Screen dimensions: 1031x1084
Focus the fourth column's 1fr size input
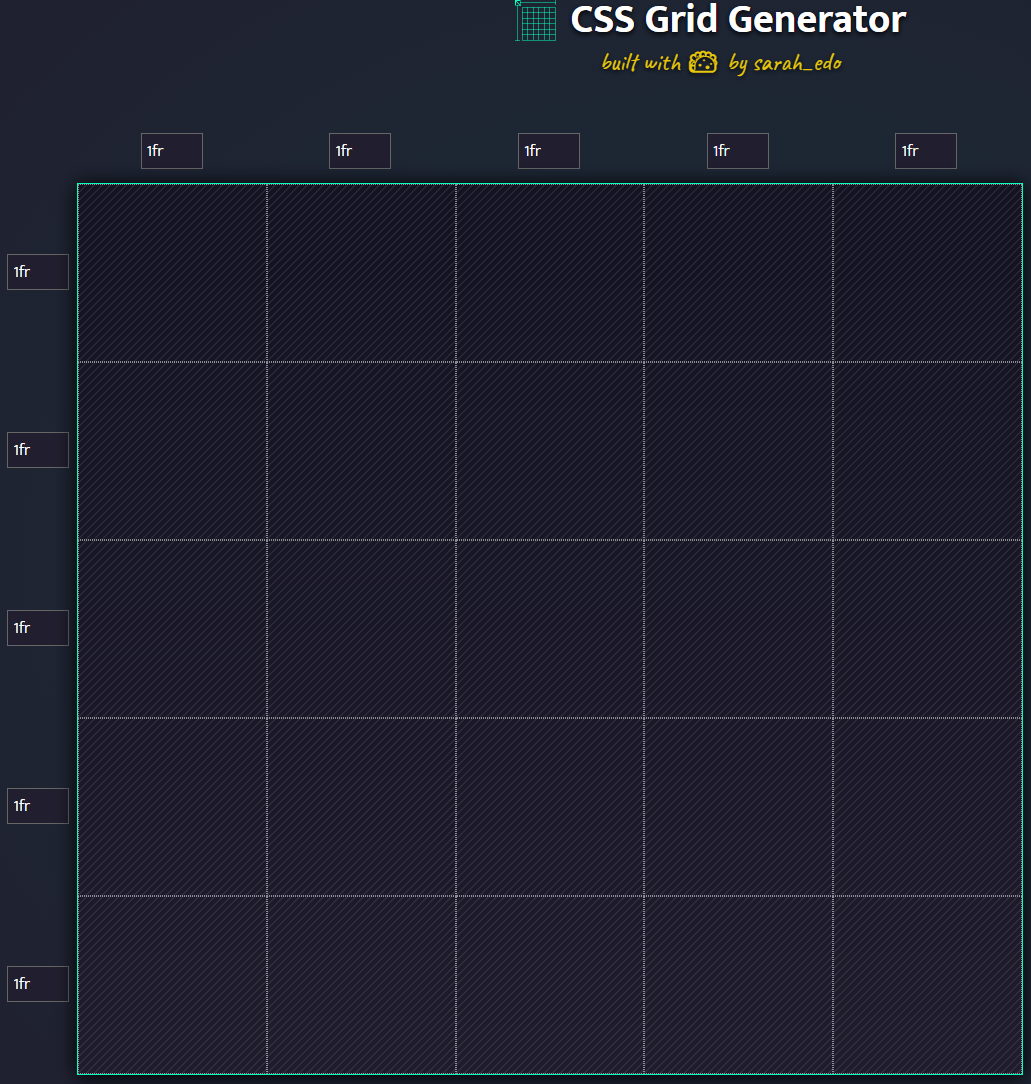click(x=737, y=151)
